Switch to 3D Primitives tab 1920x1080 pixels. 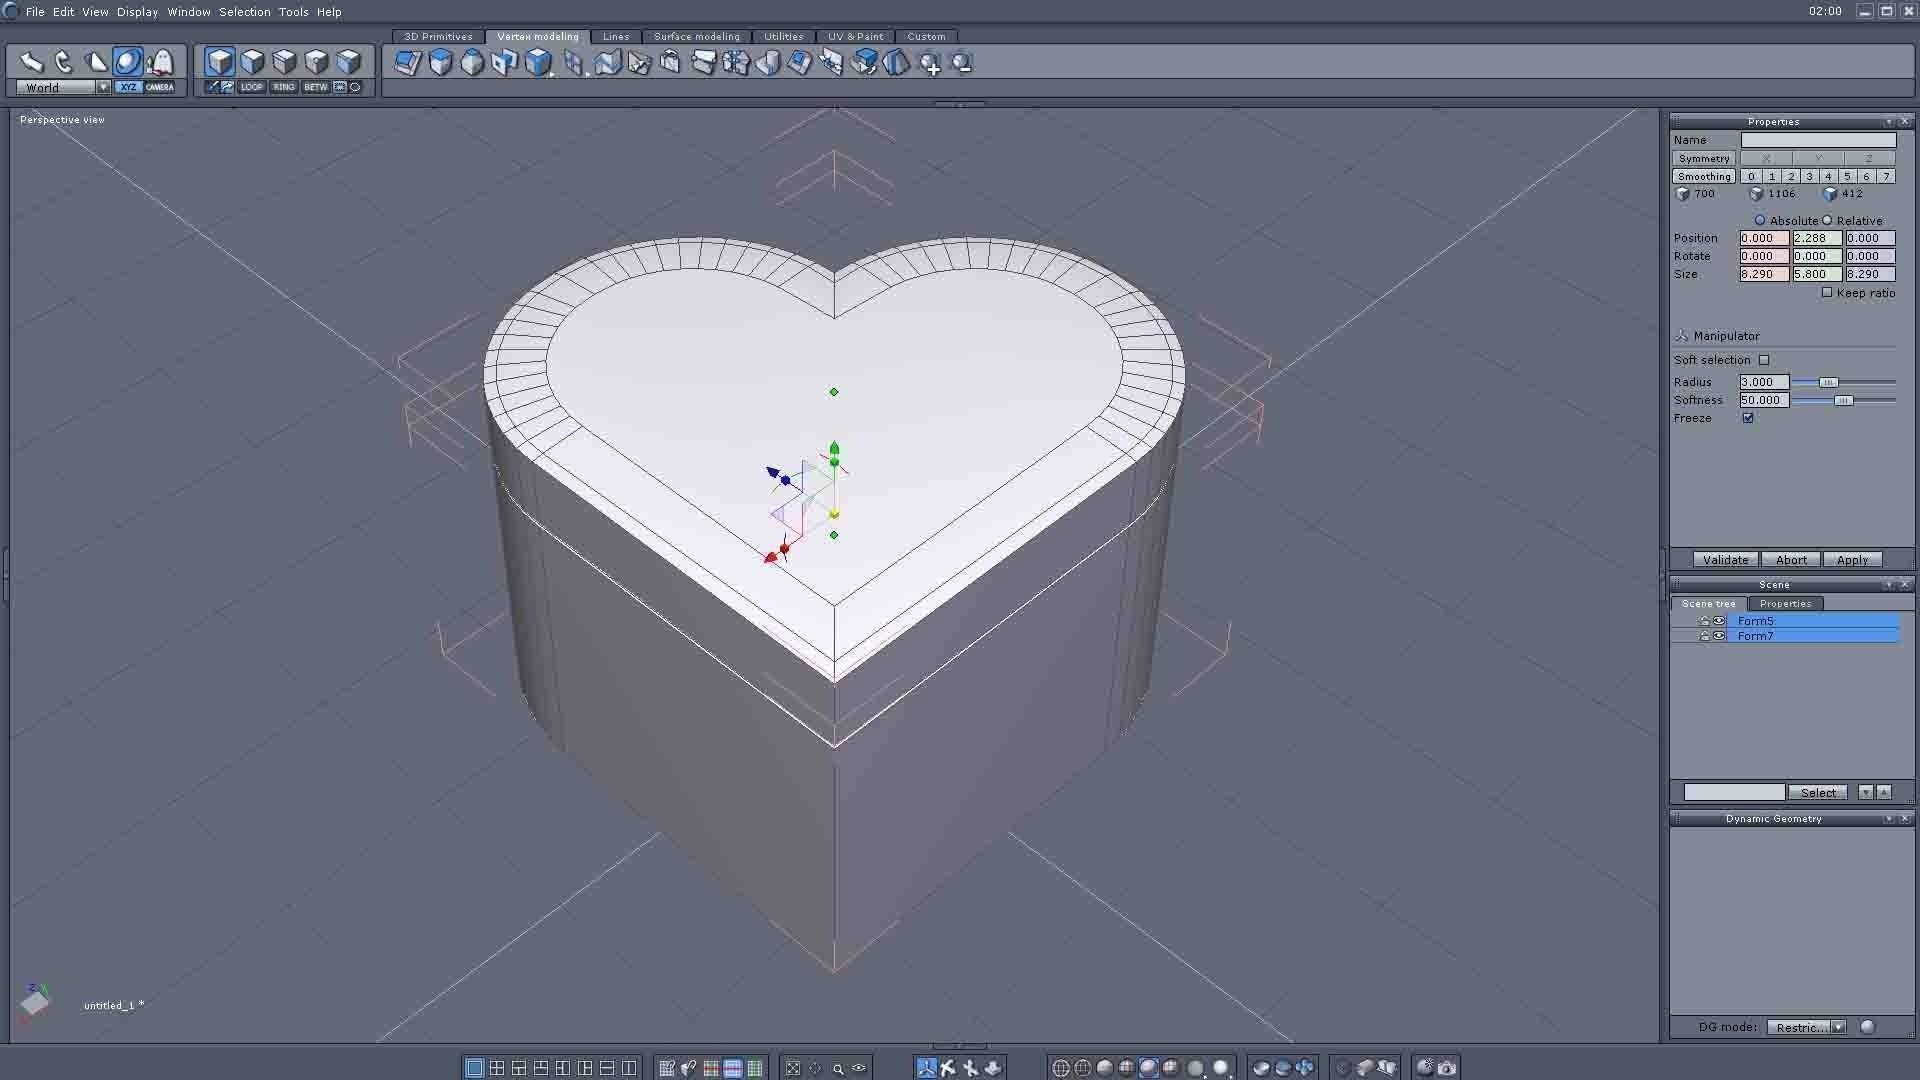pos(438,36)
